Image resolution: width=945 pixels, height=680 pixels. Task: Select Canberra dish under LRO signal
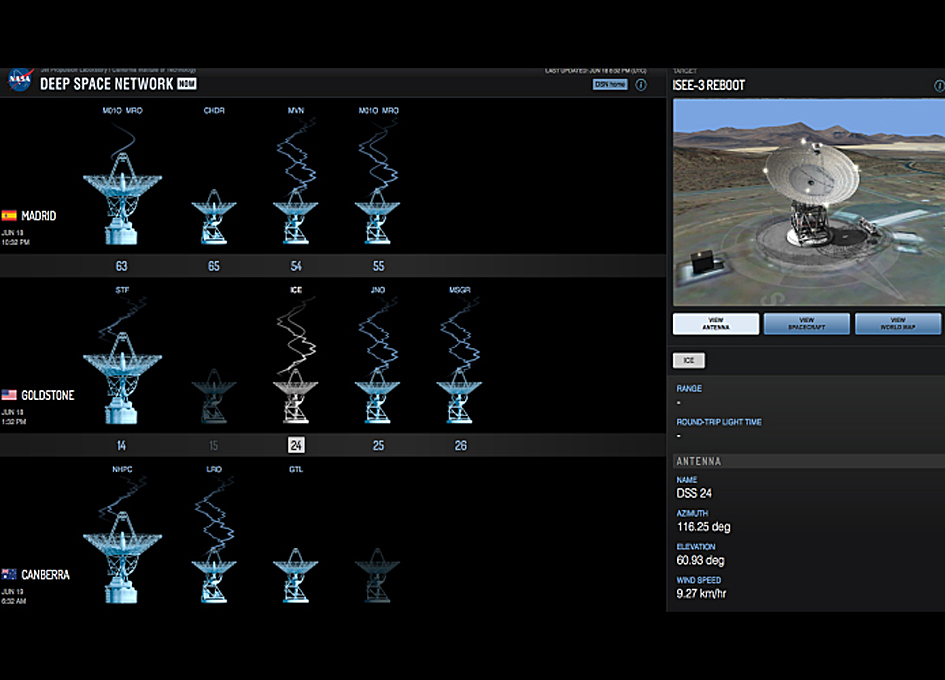click(214, 576)
